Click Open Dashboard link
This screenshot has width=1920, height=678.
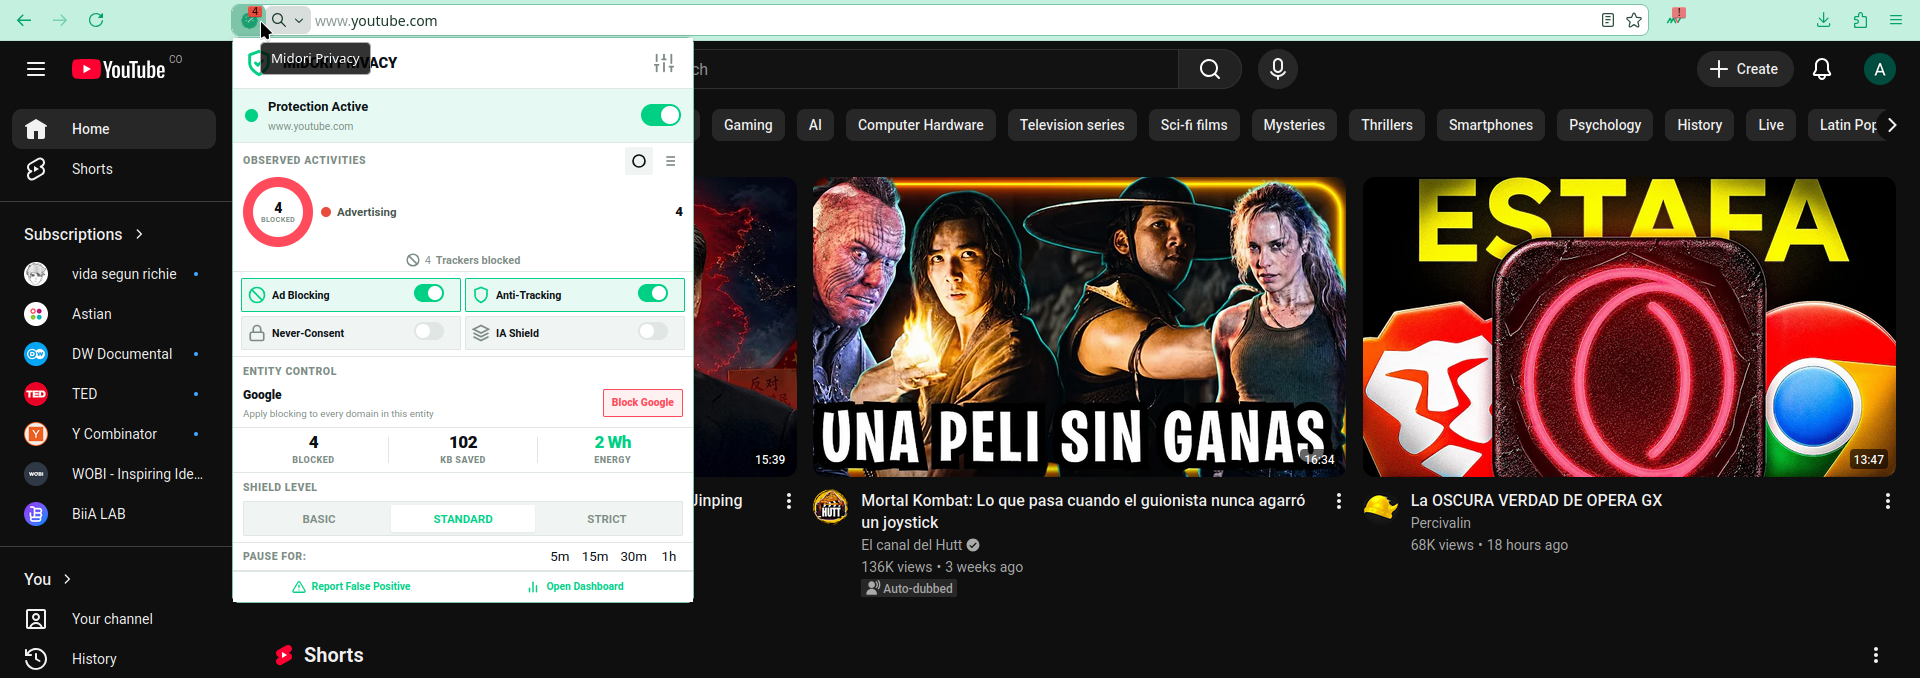[576, 587]
